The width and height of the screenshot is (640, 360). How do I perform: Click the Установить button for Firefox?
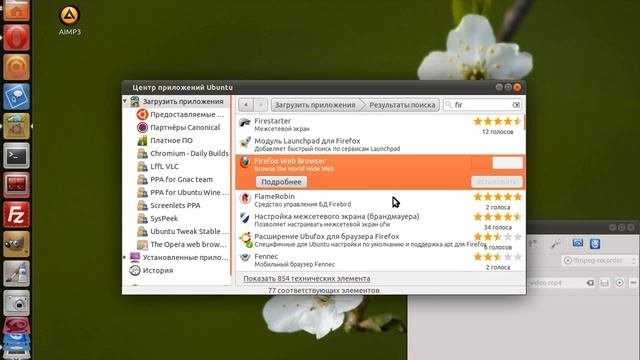[497, 182]
